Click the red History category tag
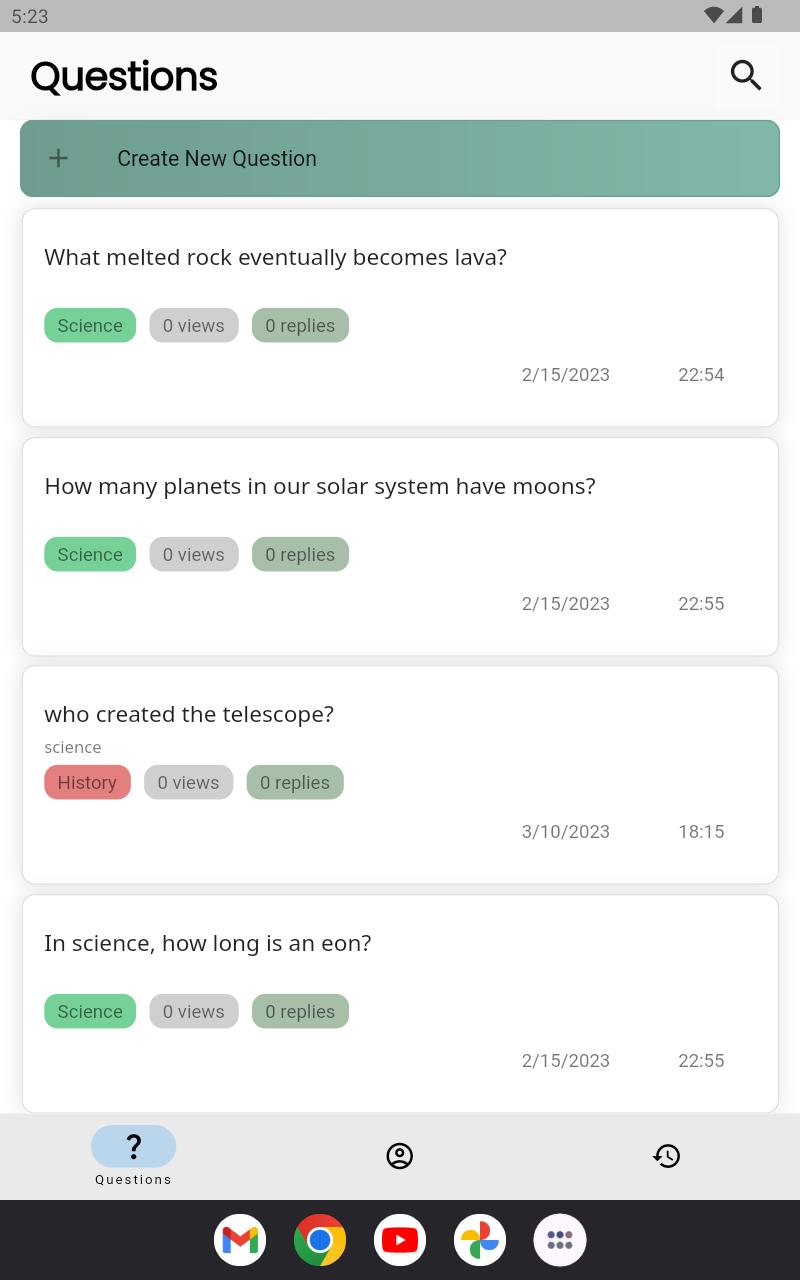Image resolution: width=800 pixels, height=1280 pixels. (x=87, y=783)
